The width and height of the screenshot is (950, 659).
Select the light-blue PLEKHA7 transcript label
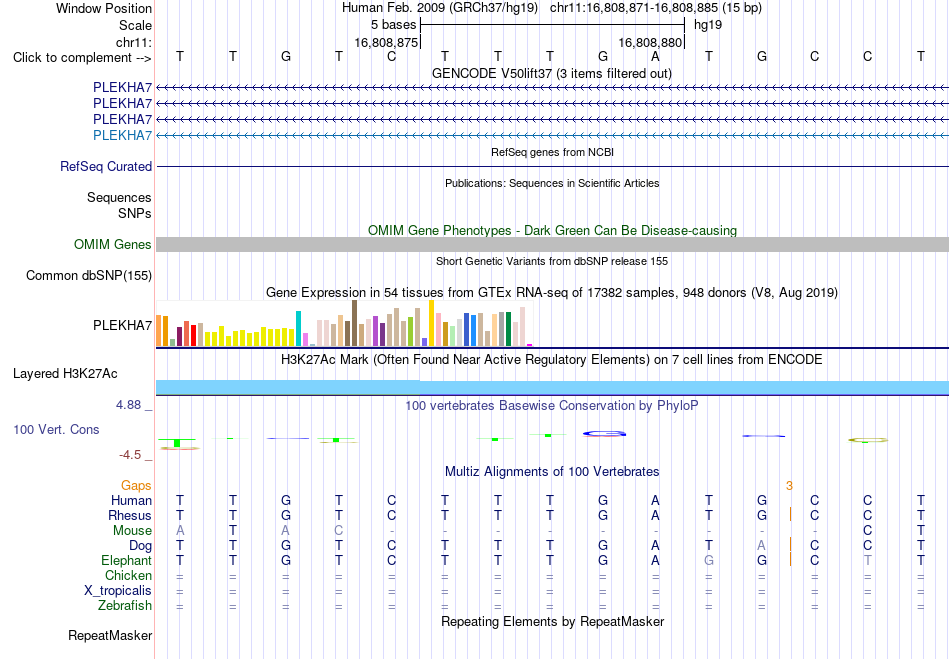(x=122, y=135)
